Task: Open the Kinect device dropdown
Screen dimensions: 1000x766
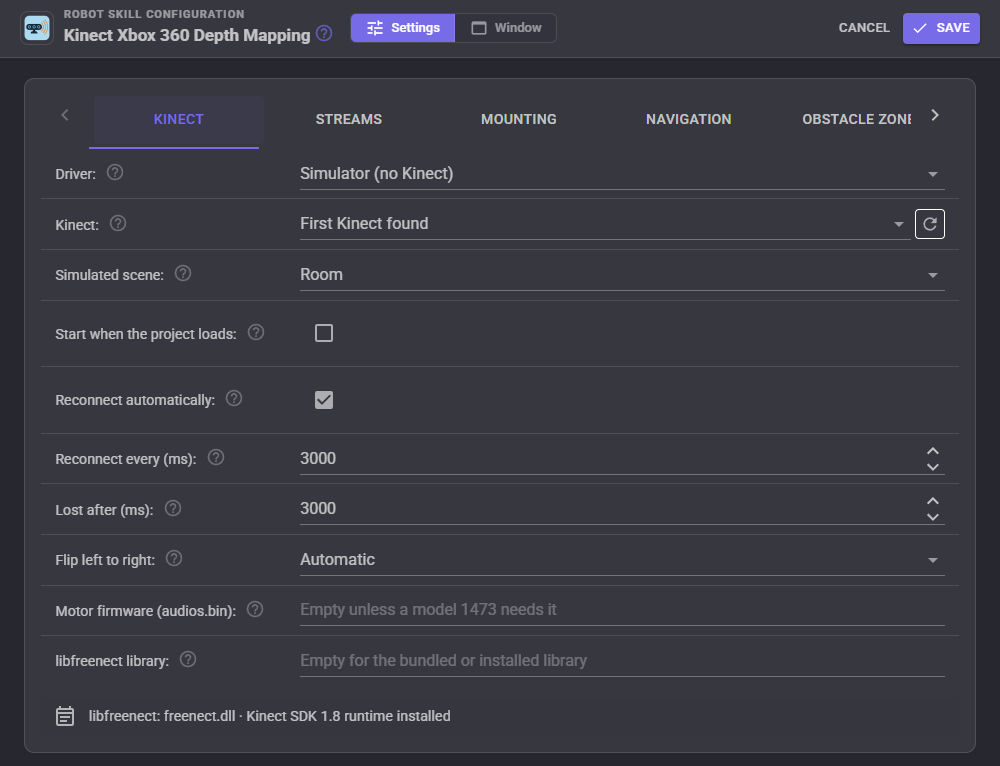Action: pyautogui.click(x=605, y=224)
